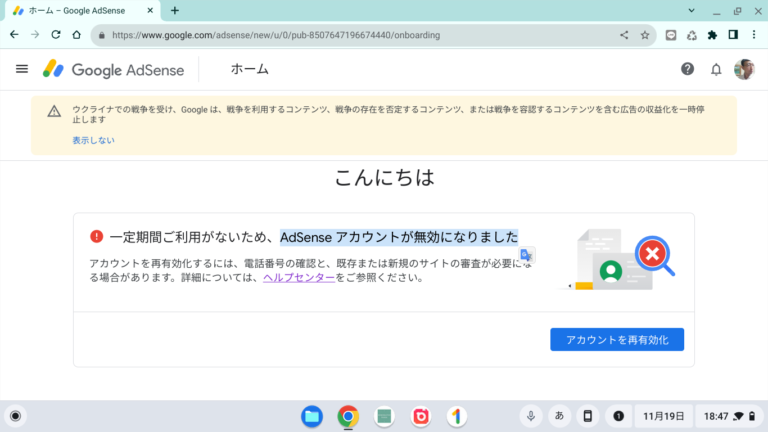768x432 pixels.
Task: Click the Google AdSense logo
Action: coord(113,70)
